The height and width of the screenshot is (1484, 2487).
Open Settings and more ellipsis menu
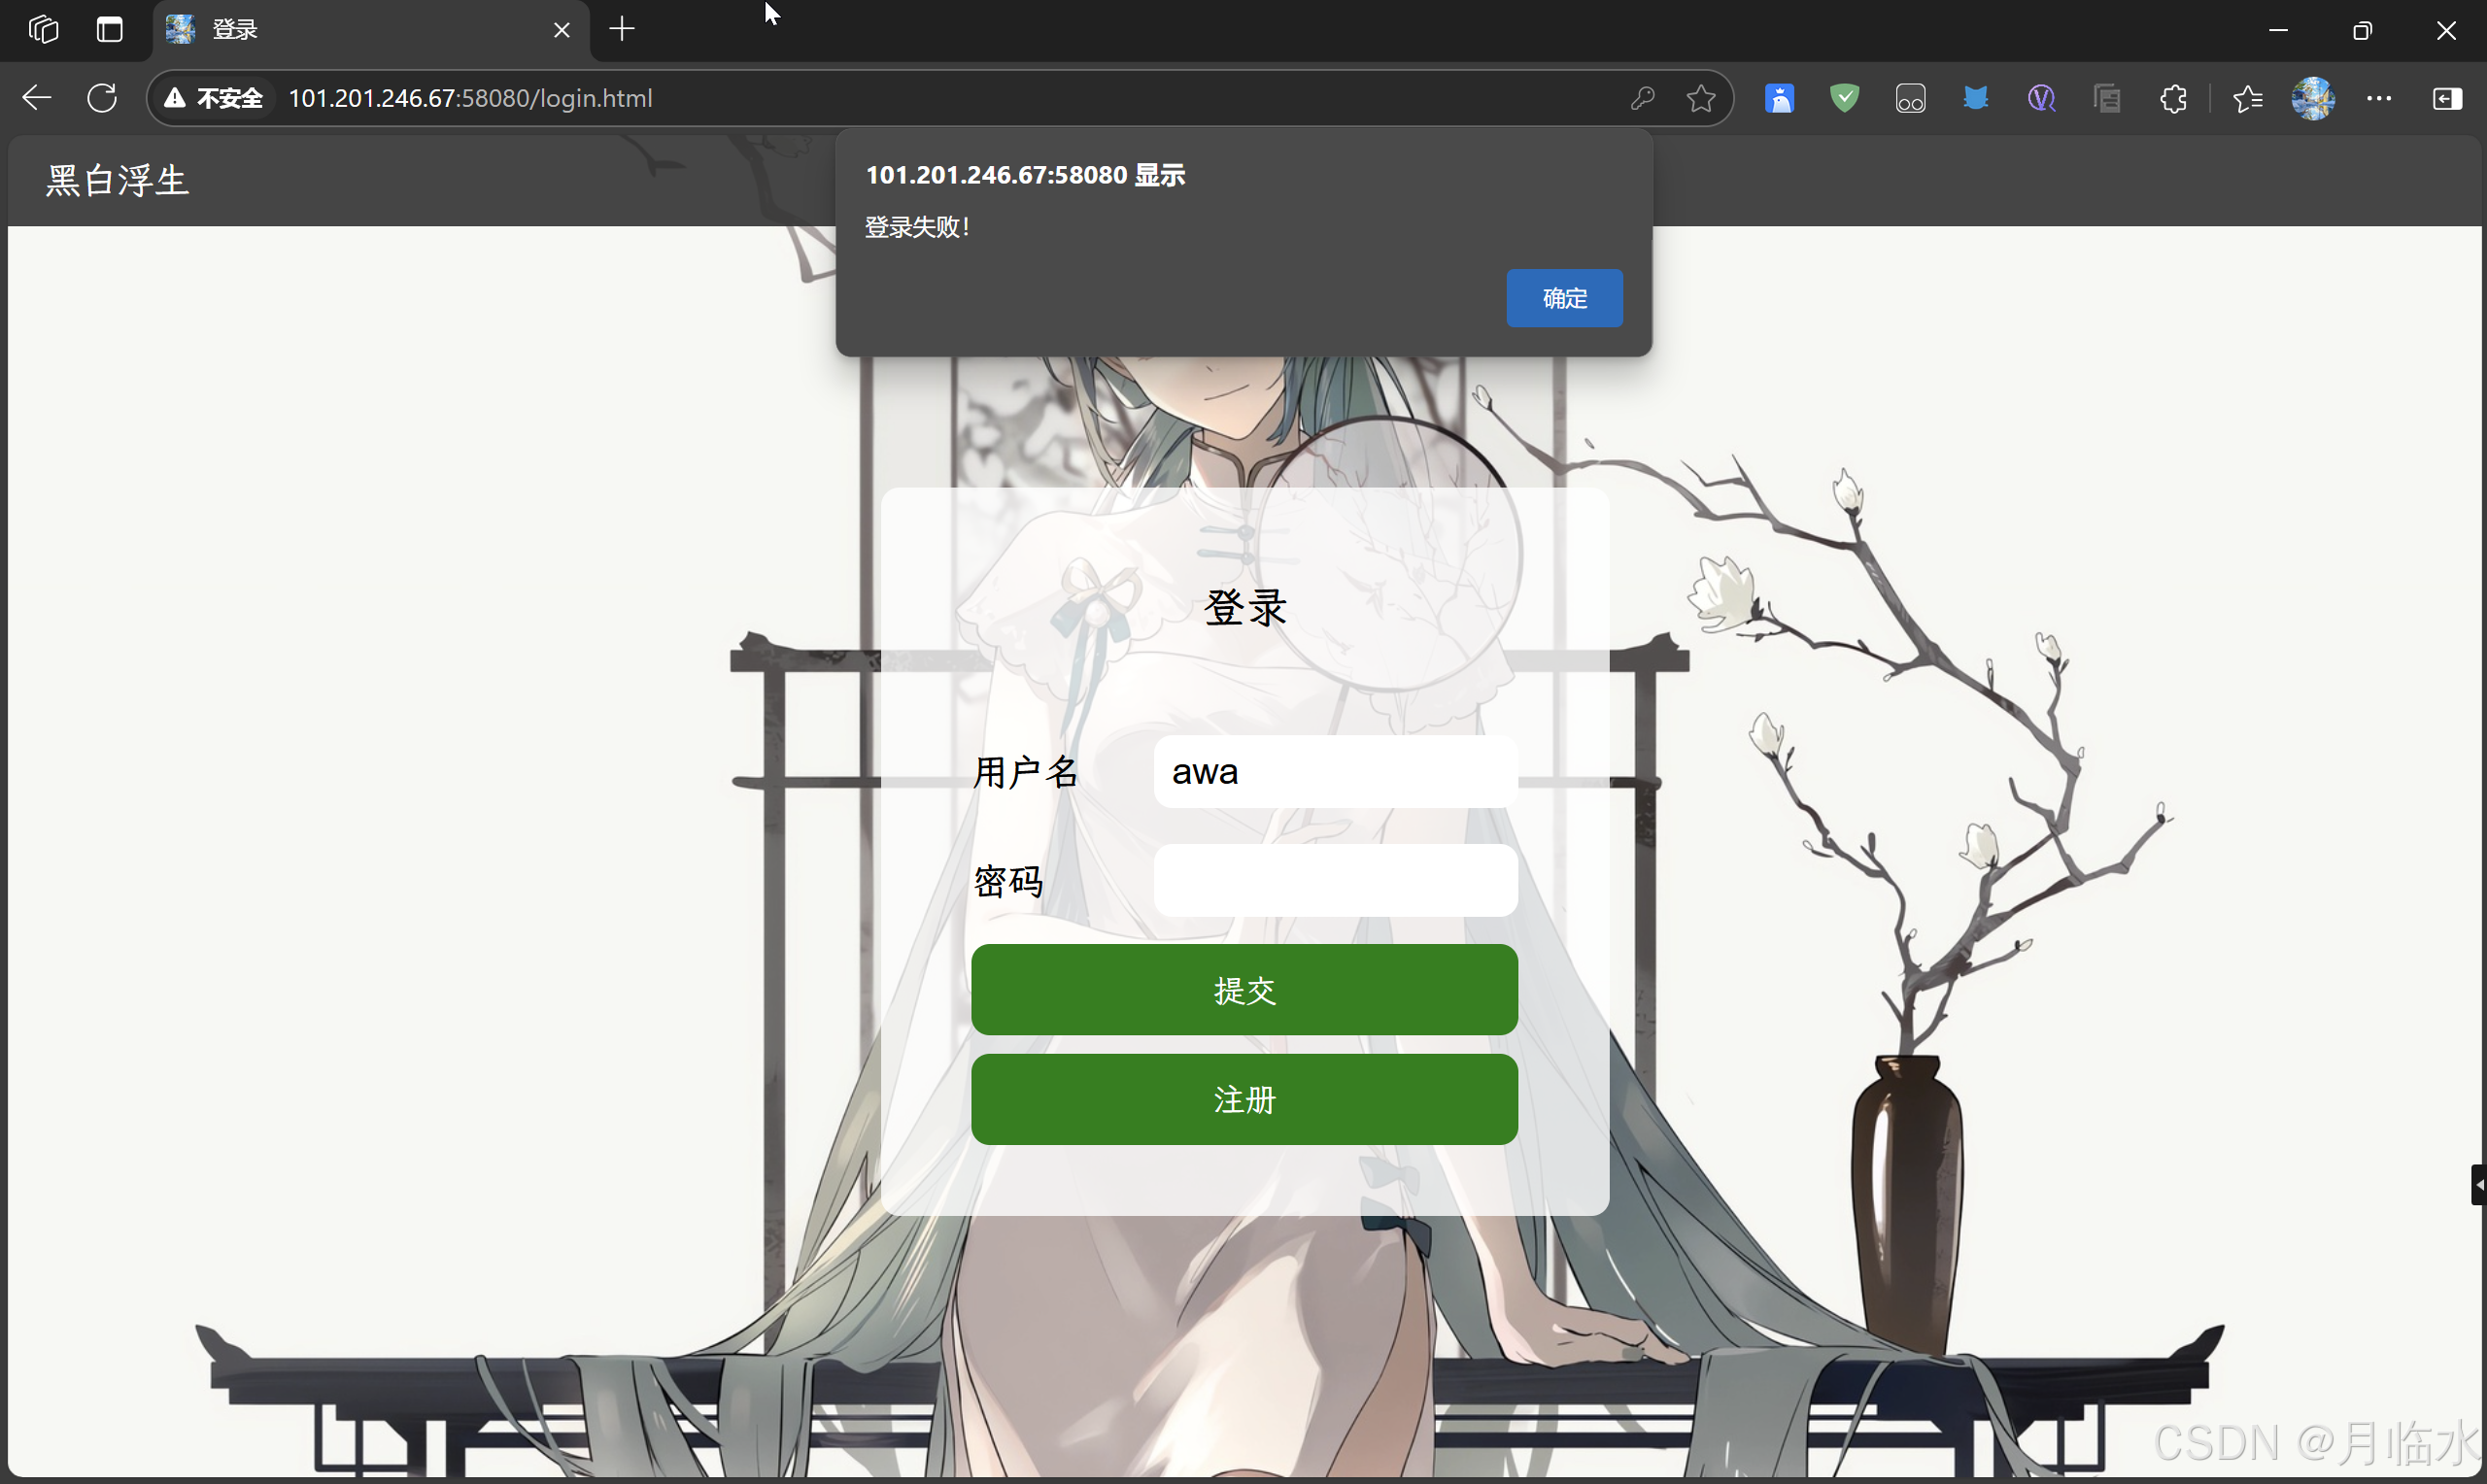[x=2379, y=98]
